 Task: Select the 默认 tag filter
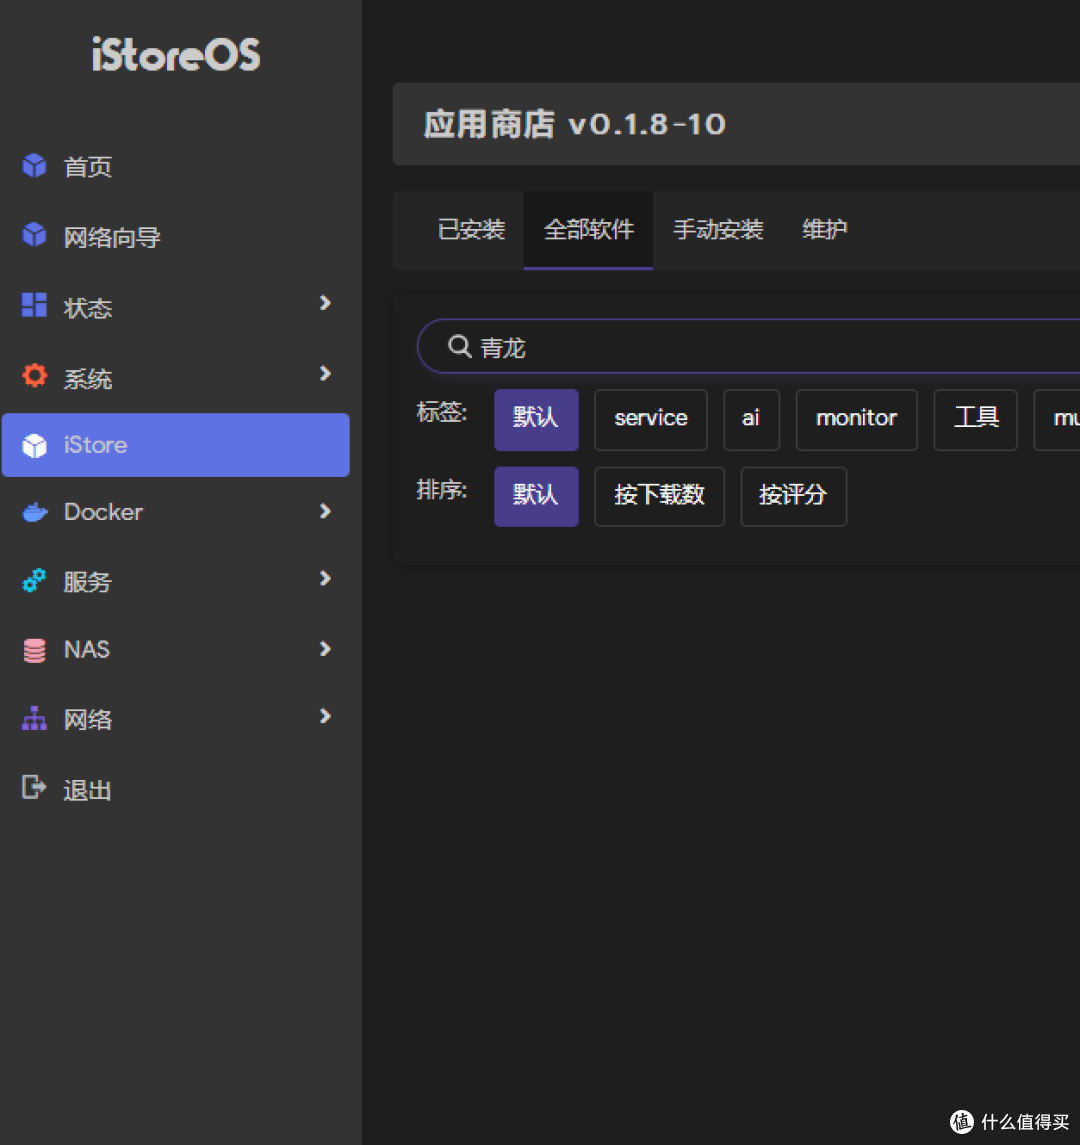pyautogui.click(x=536, y=419)
